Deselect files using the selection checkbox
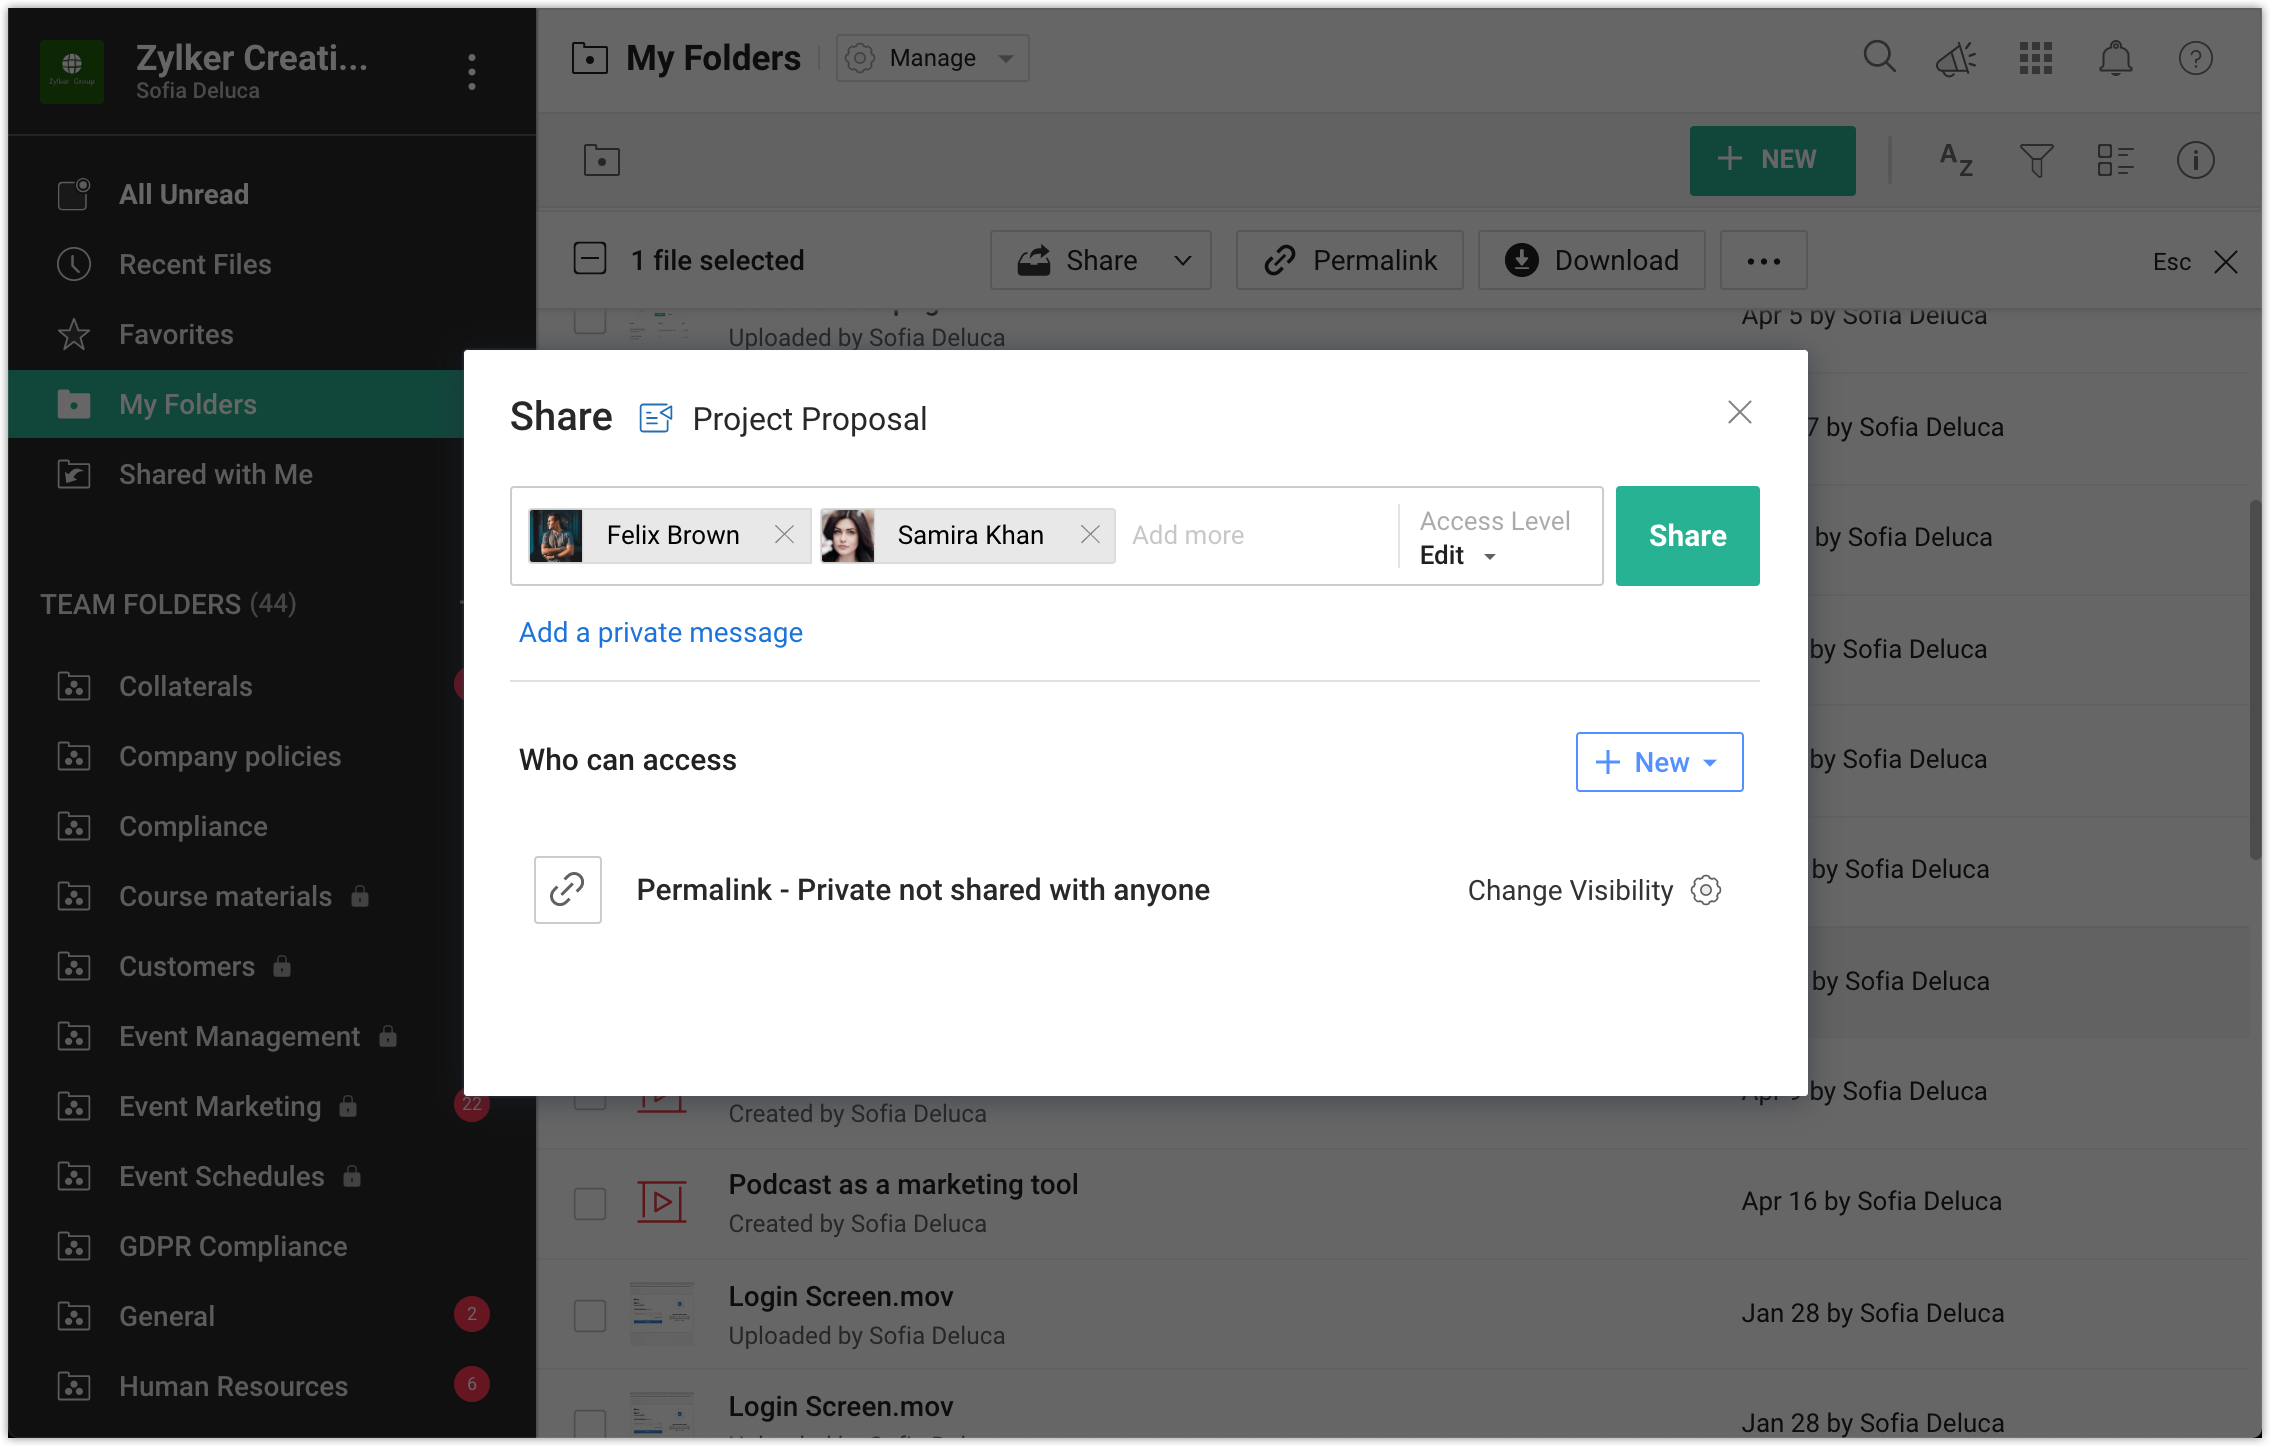The height and width of the screenshot is (1446, 2270). (x=590, y=259)
